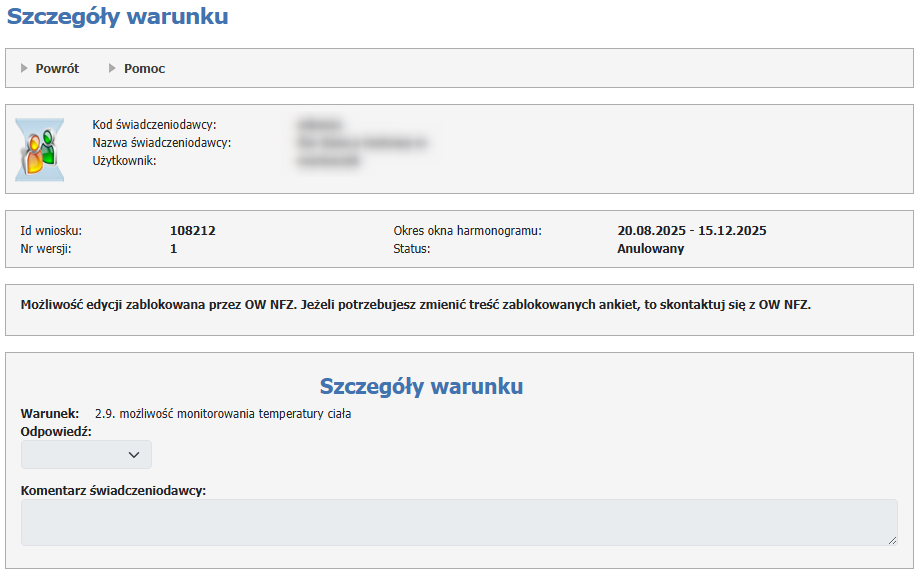The width and height of the screenshot is (920, 574).
Task: Click the resize grip of the comment box
Action: (891, 539)
